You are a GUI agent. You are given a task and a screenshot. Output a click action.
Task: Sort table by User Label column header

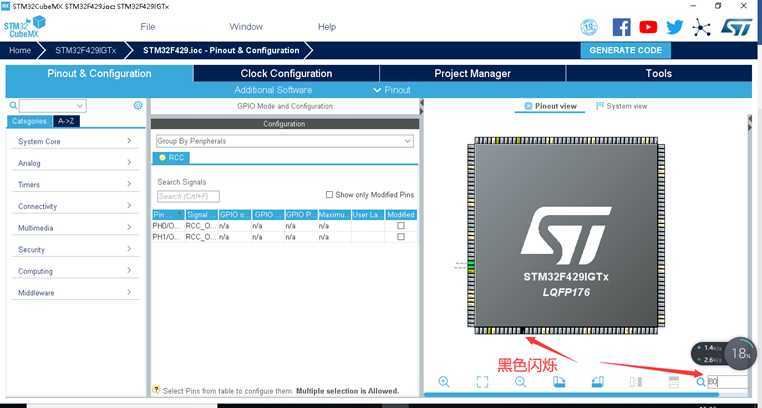(x=368, y=214)
